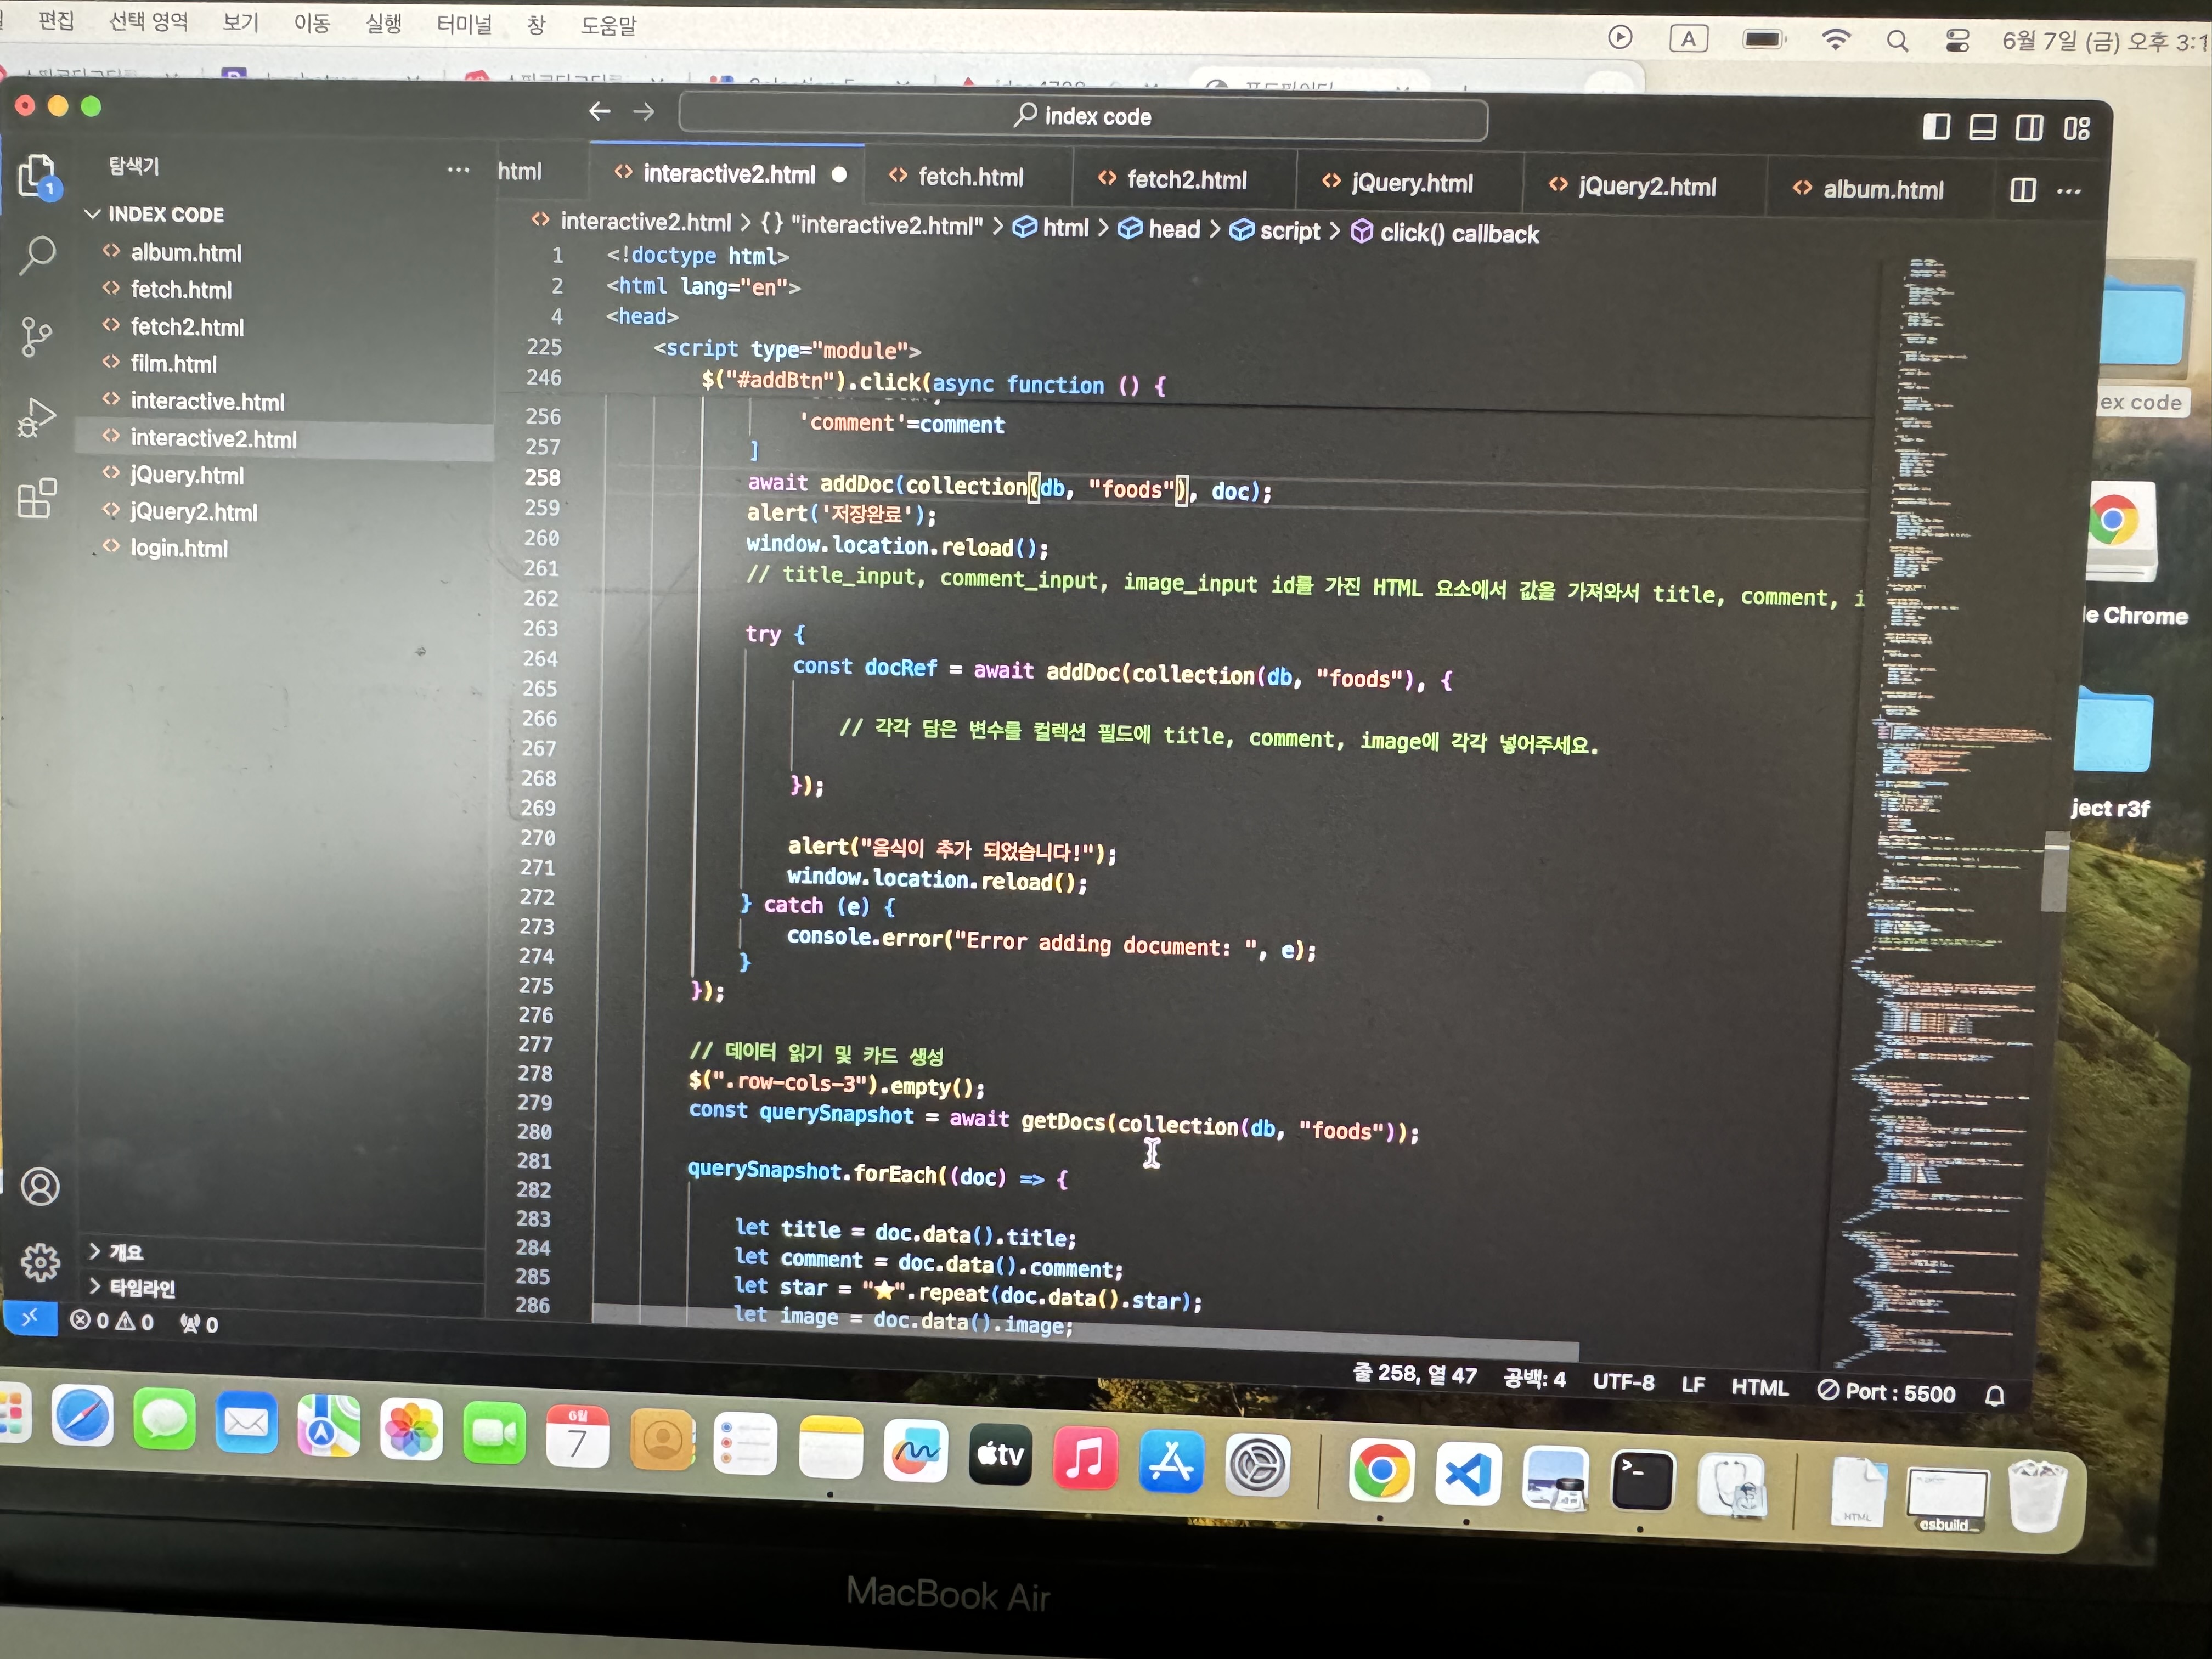Open the Extensions view
Viewport: 2212px width, 1659px height.
37,497
